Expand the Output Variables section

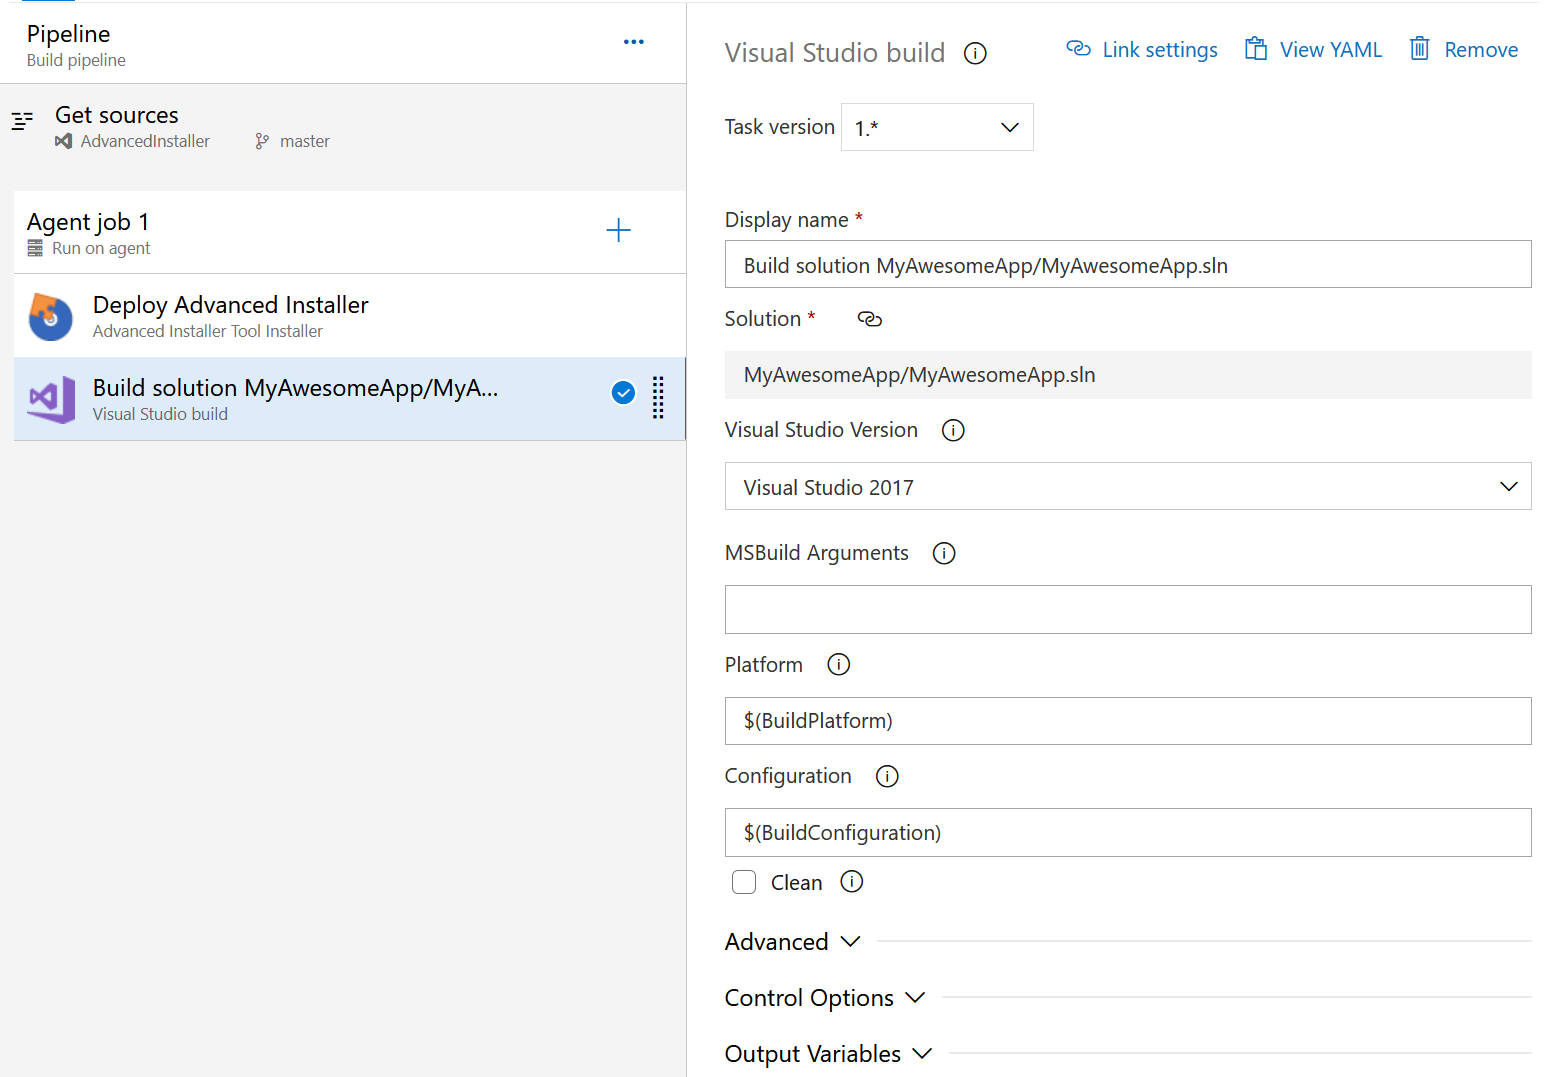(828, 1054)
